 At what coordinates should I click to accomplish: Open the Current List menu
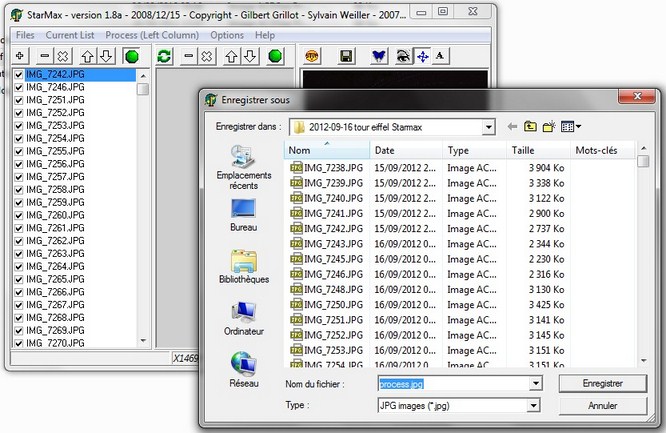[x=70, y=35]
